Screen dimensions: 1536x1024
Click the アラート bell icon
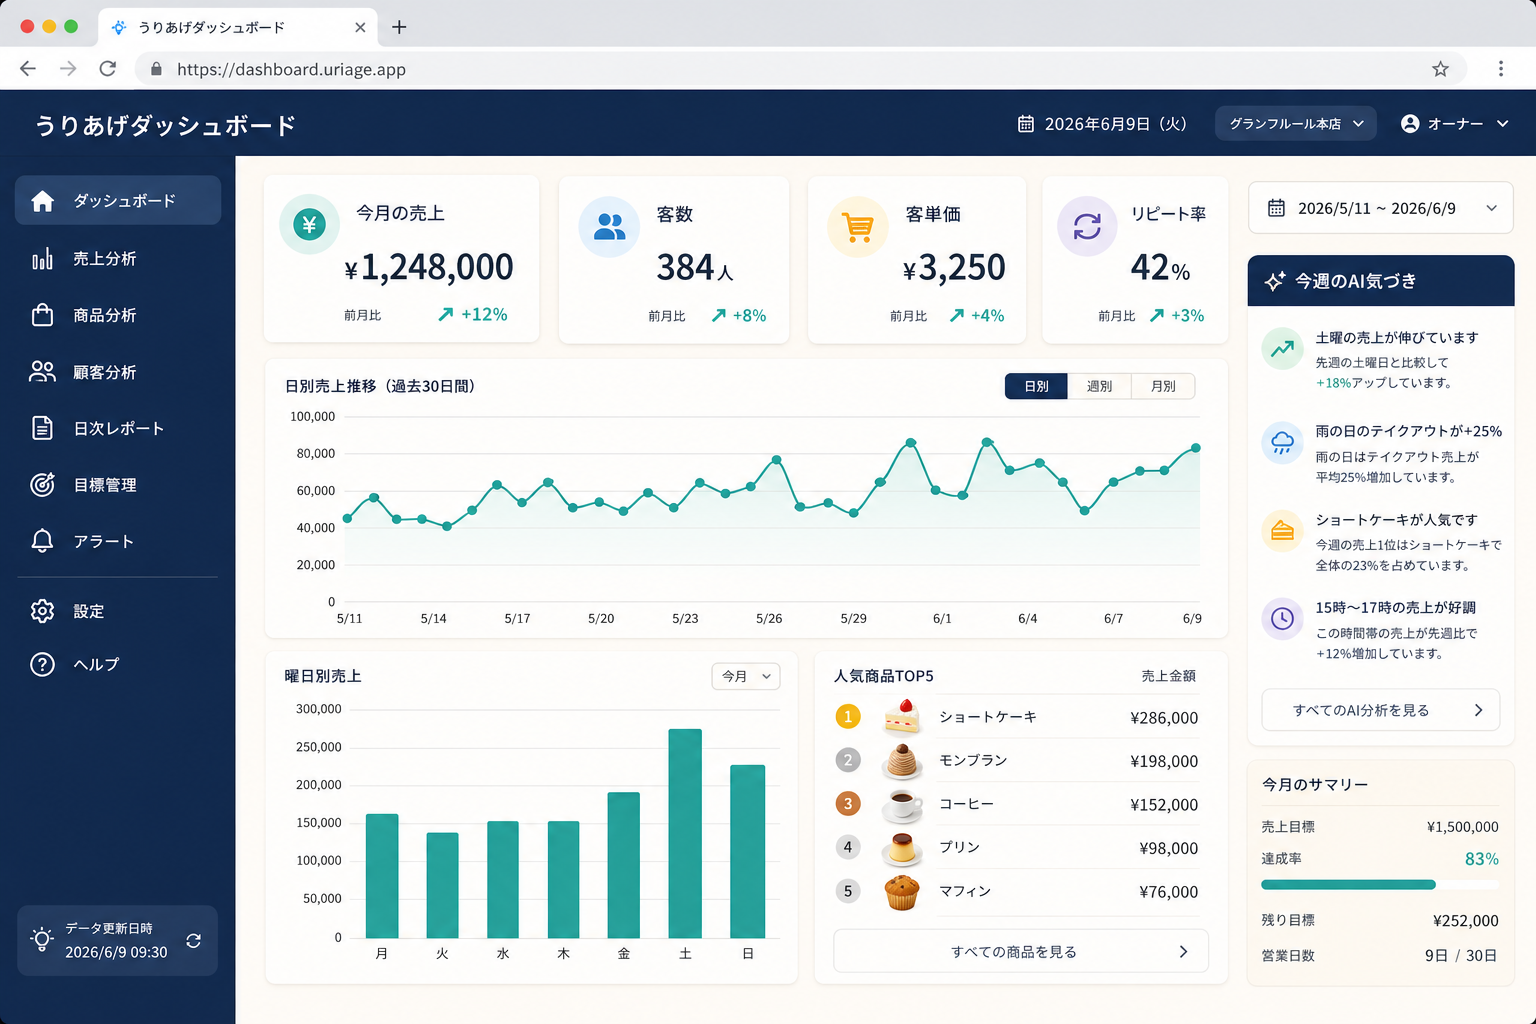coord(42,541)
